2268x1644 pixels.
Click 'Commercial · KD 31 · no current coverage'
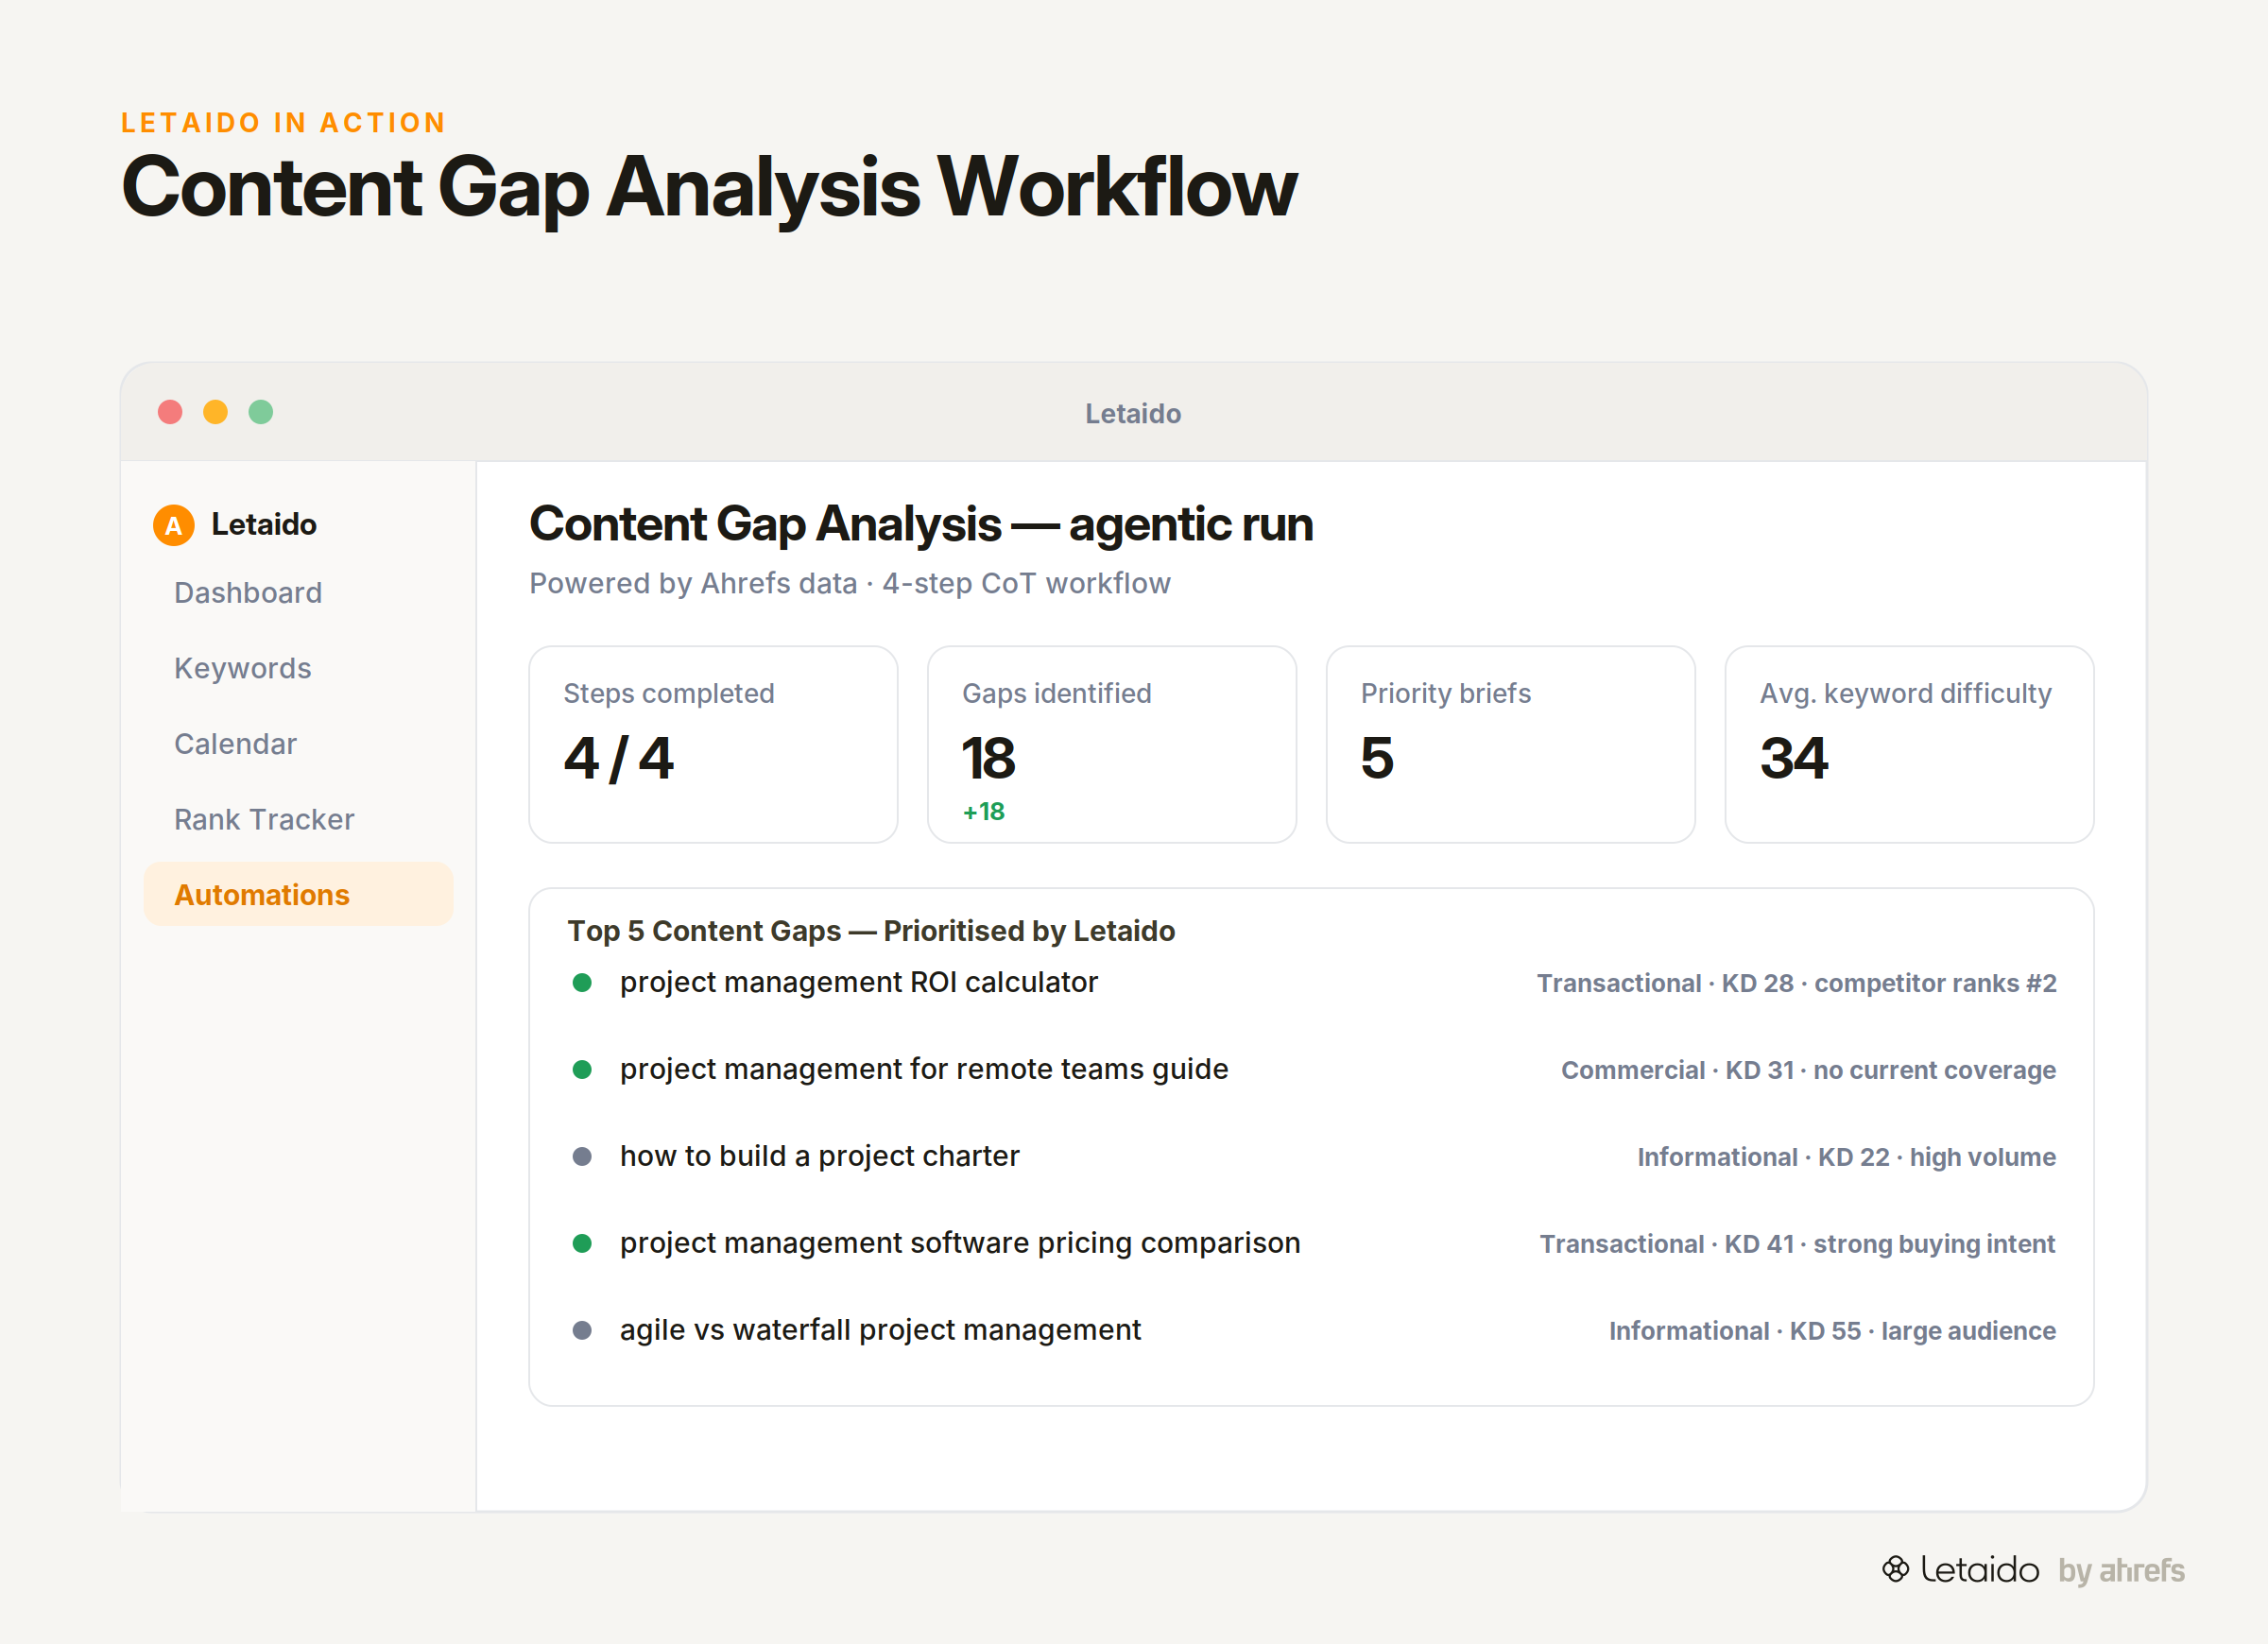[x=1809, y=1070]
